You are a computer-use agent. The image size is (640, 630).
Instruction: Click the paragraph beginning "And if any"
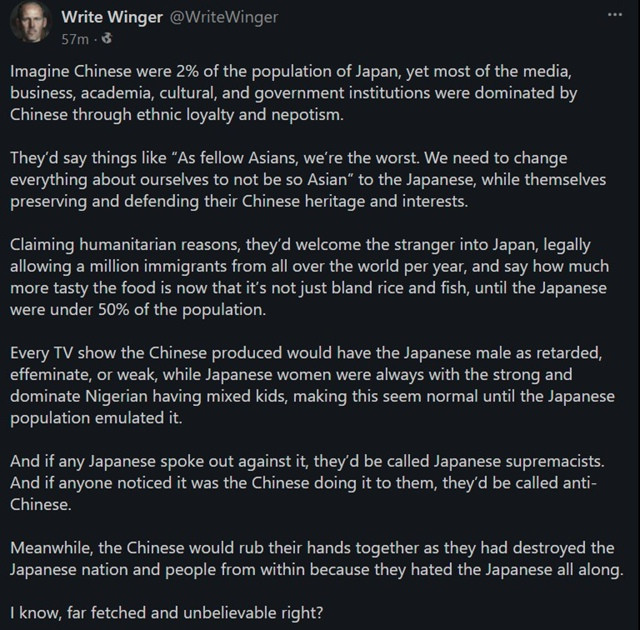click(307, 483)
